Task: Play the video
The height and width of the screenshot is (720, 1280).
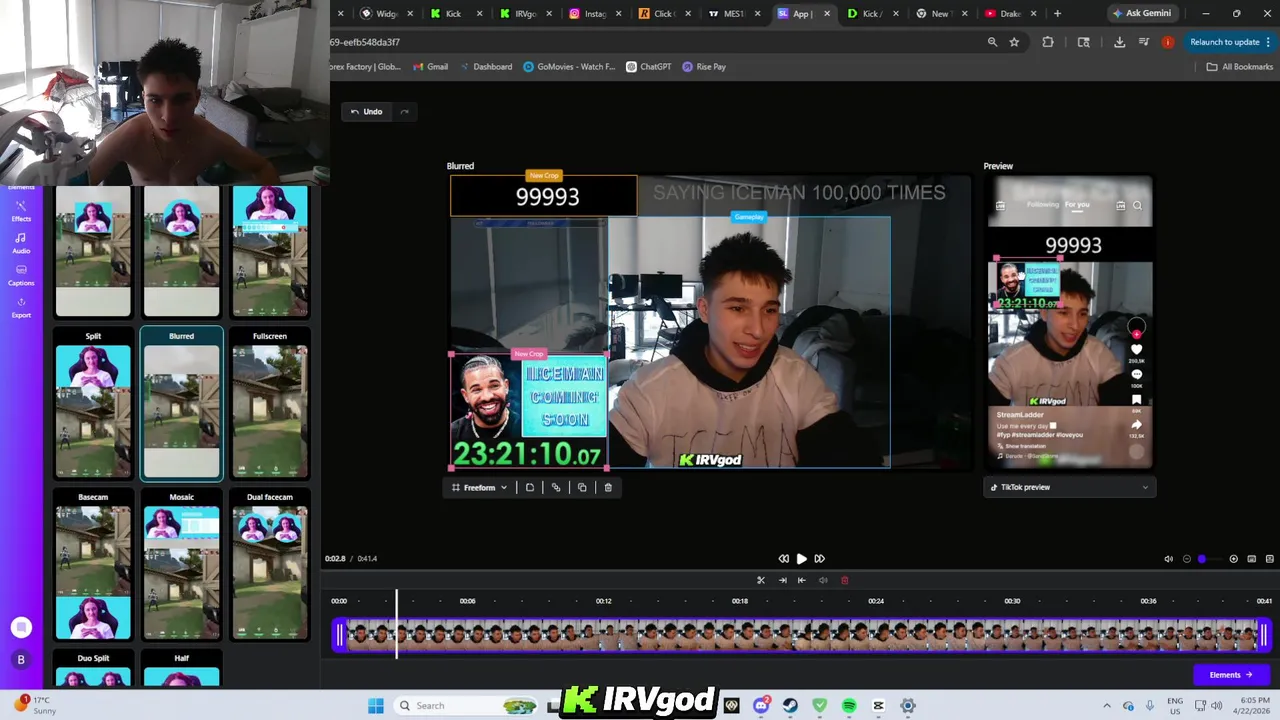Action: (801, 559)
